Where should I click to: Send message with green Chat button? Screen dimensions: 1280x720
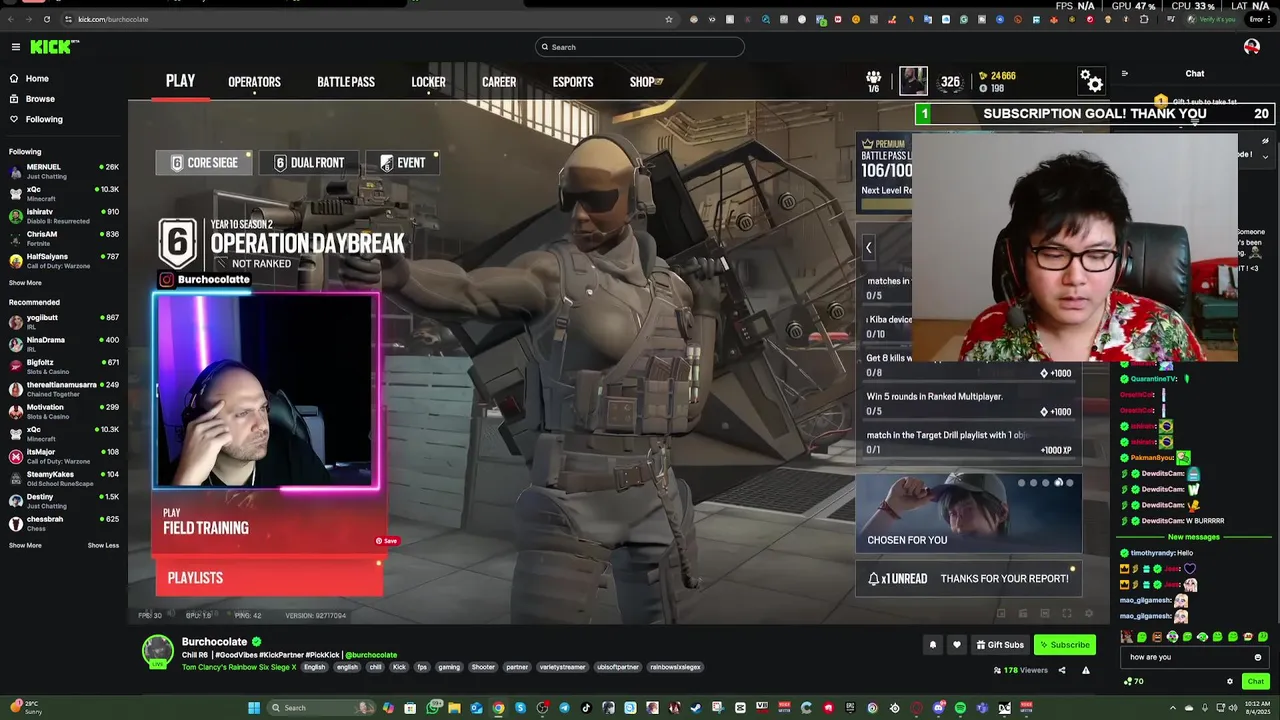[x=1255, y=681]
